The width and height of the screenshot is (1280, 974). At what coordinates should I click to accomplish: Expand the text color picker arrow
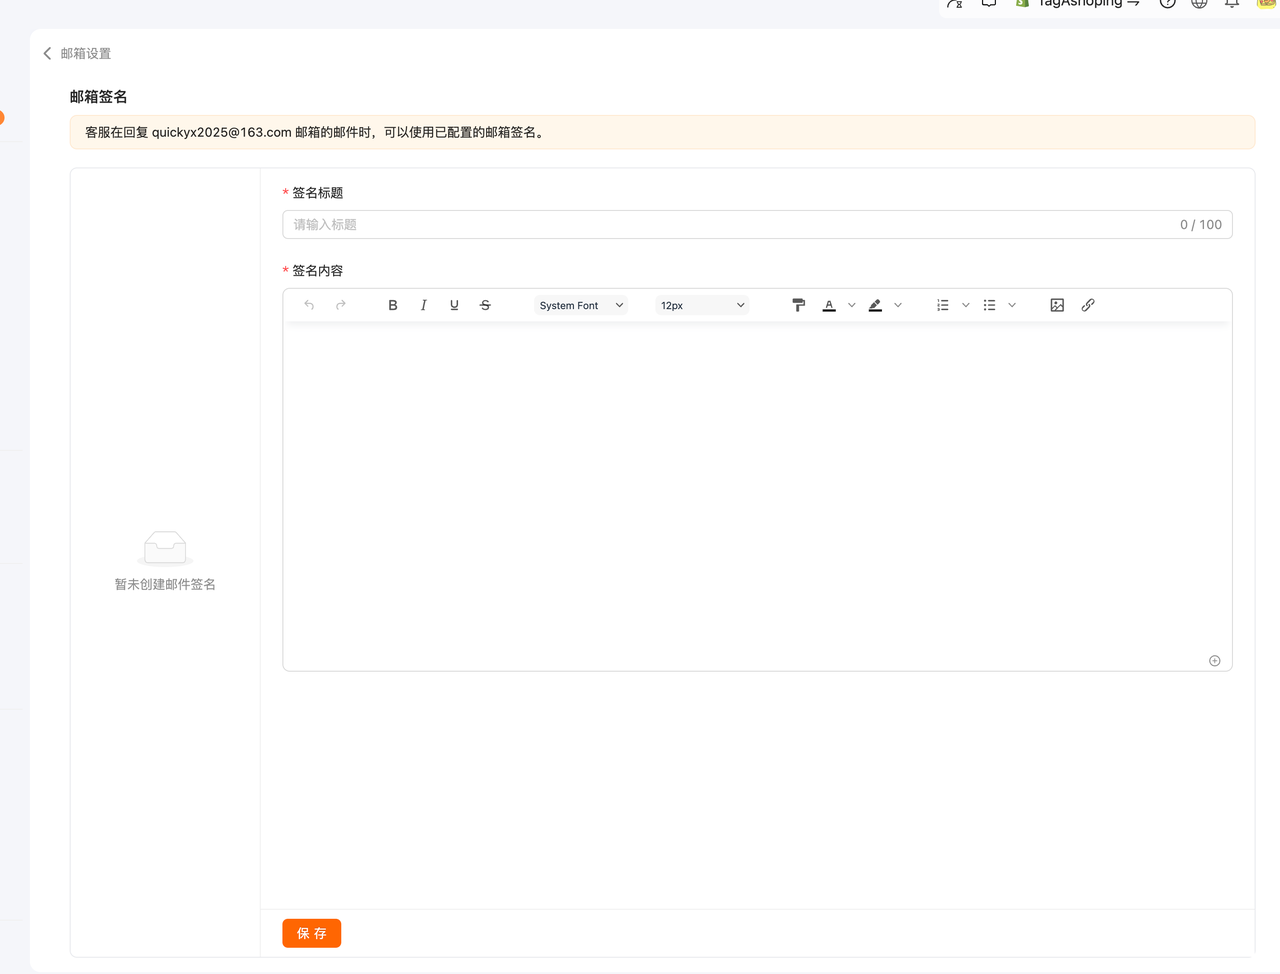[x=852, y=305]
